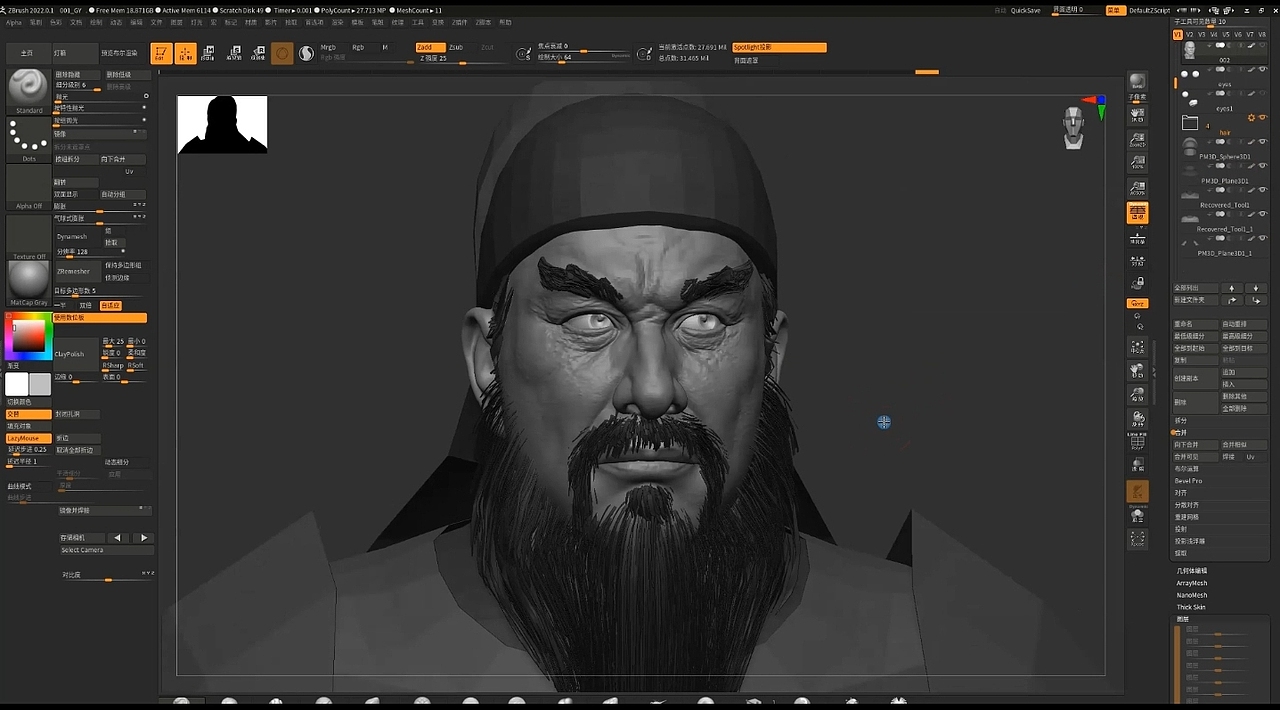The width and height of the screenshot is (1280, 710).
Task: Toggle Zadd sculpting mode
Action: point(430,47)
